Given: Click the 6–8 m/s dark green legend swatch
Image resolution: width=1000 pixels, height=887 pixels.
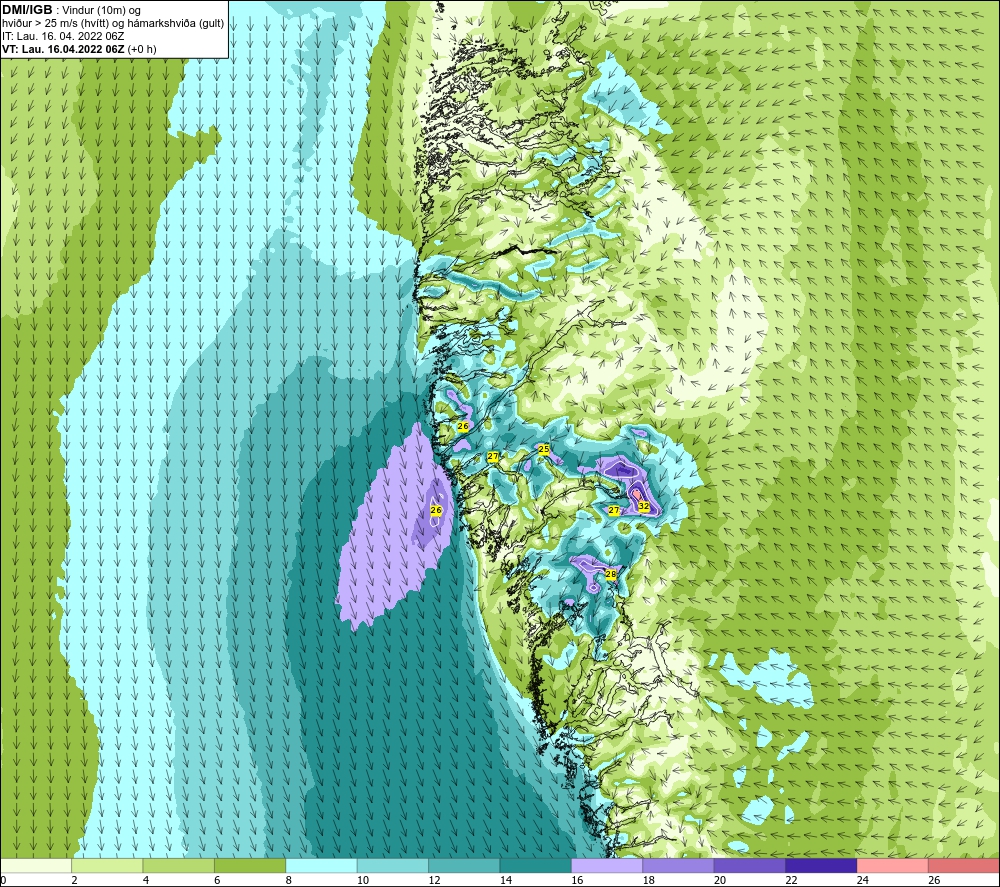Looking at the screenshot, I should 250,865.
